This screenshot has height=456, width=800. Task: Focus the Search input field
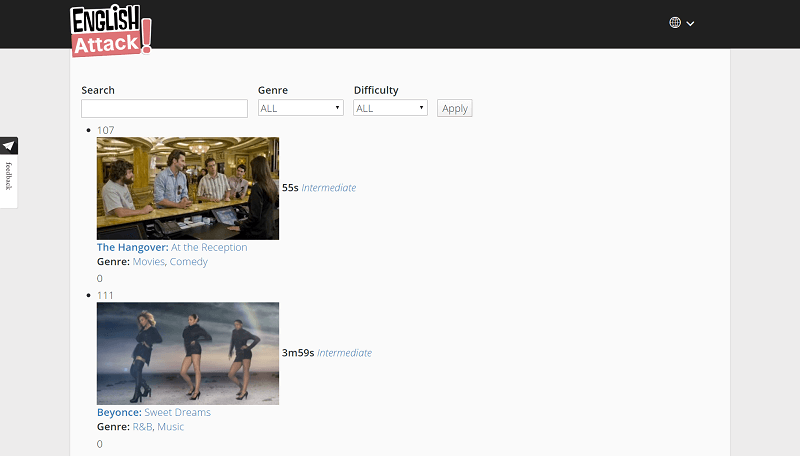[164, 109]
